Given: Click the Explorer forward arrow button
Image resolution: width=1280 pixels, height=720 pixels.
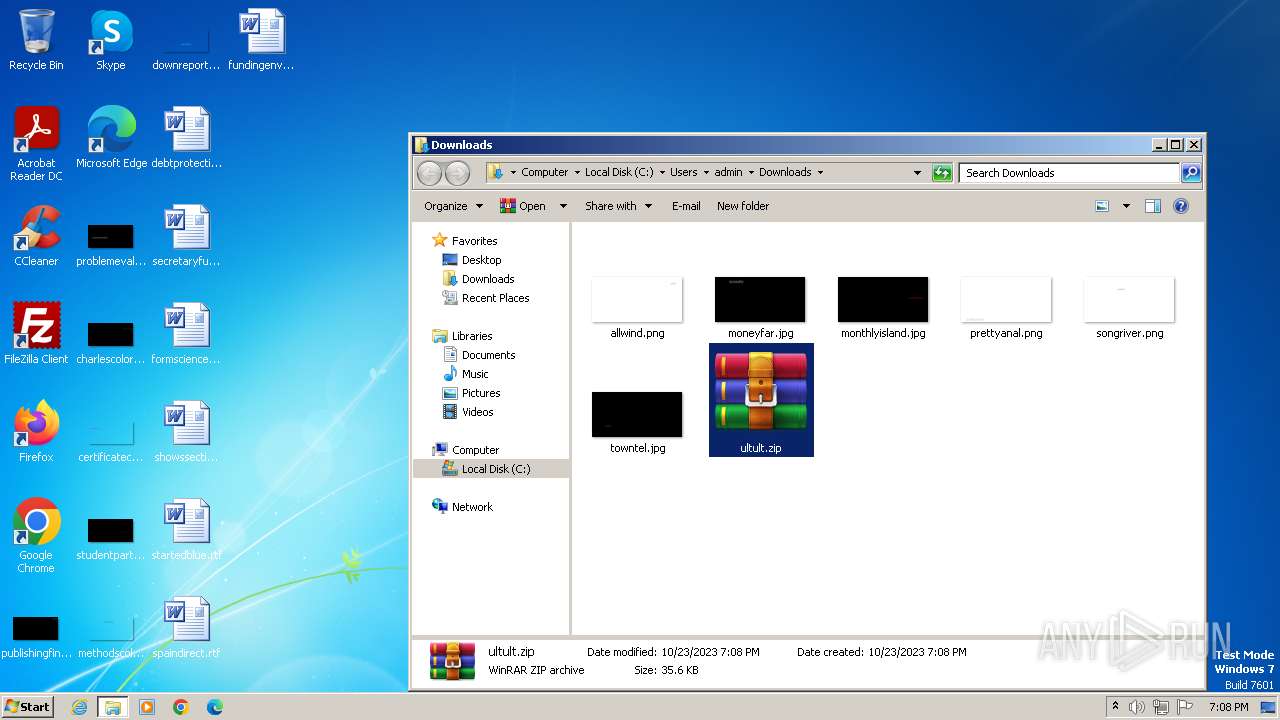Looking at the screenshot, I should point(457,173).
